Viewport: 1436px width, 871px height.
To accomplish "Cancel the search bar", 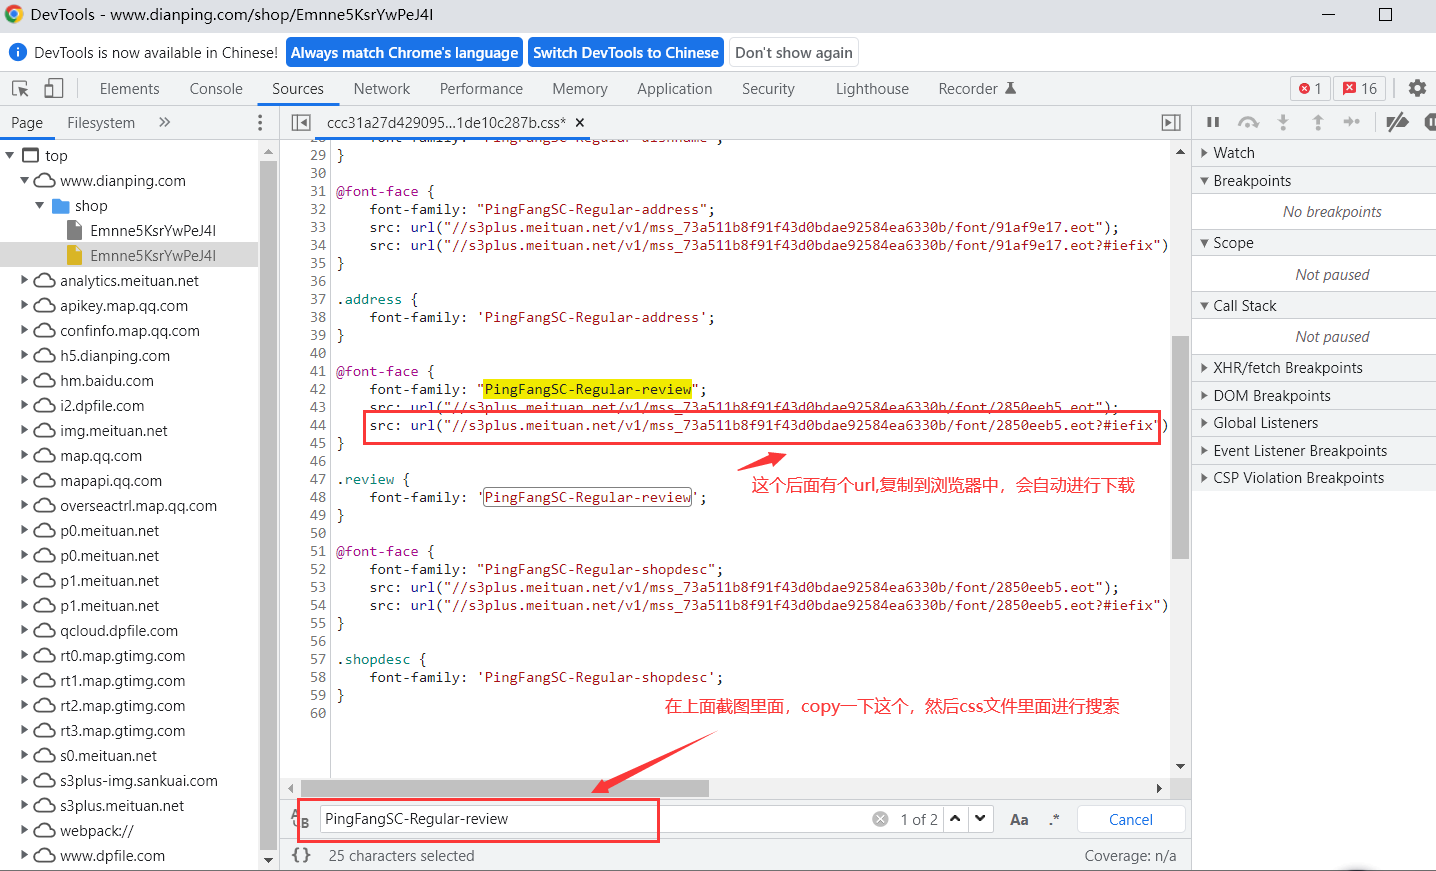I will (1131, 819).
